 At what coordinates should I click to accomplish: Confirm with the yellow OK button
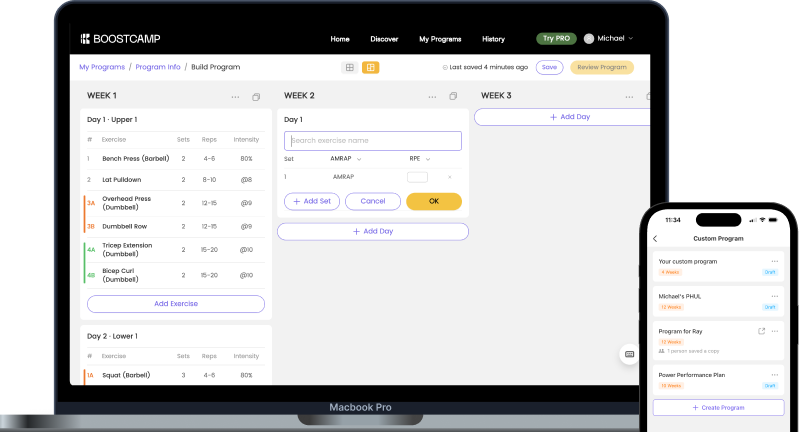click(434, 201)
